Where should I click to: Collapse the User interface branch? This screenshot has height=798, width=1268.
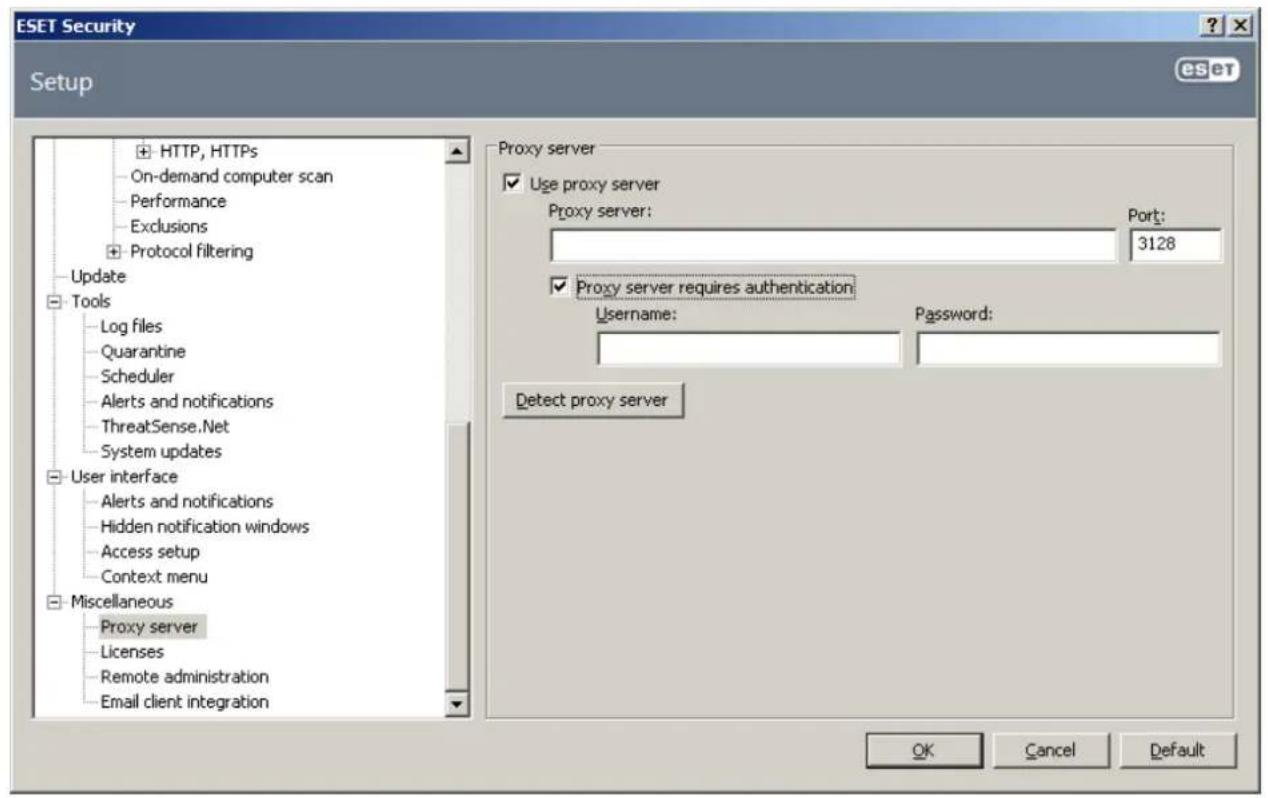(x=53, y=476)
